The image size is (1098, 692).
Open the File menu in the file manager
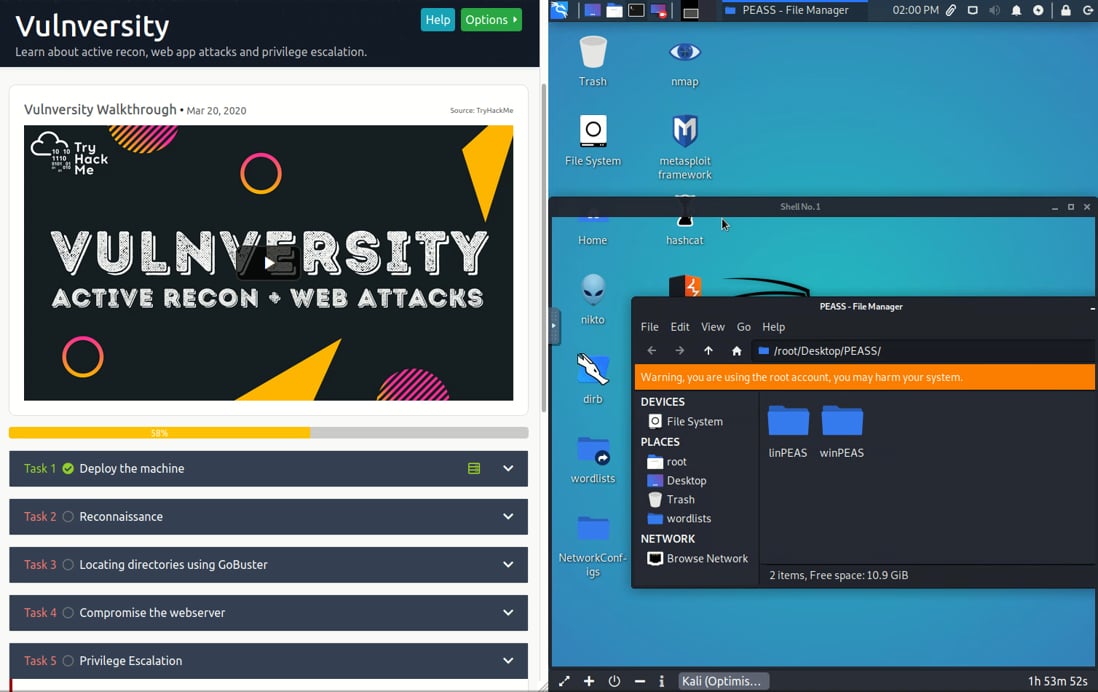pyautogui.click(x=649, y=327)
